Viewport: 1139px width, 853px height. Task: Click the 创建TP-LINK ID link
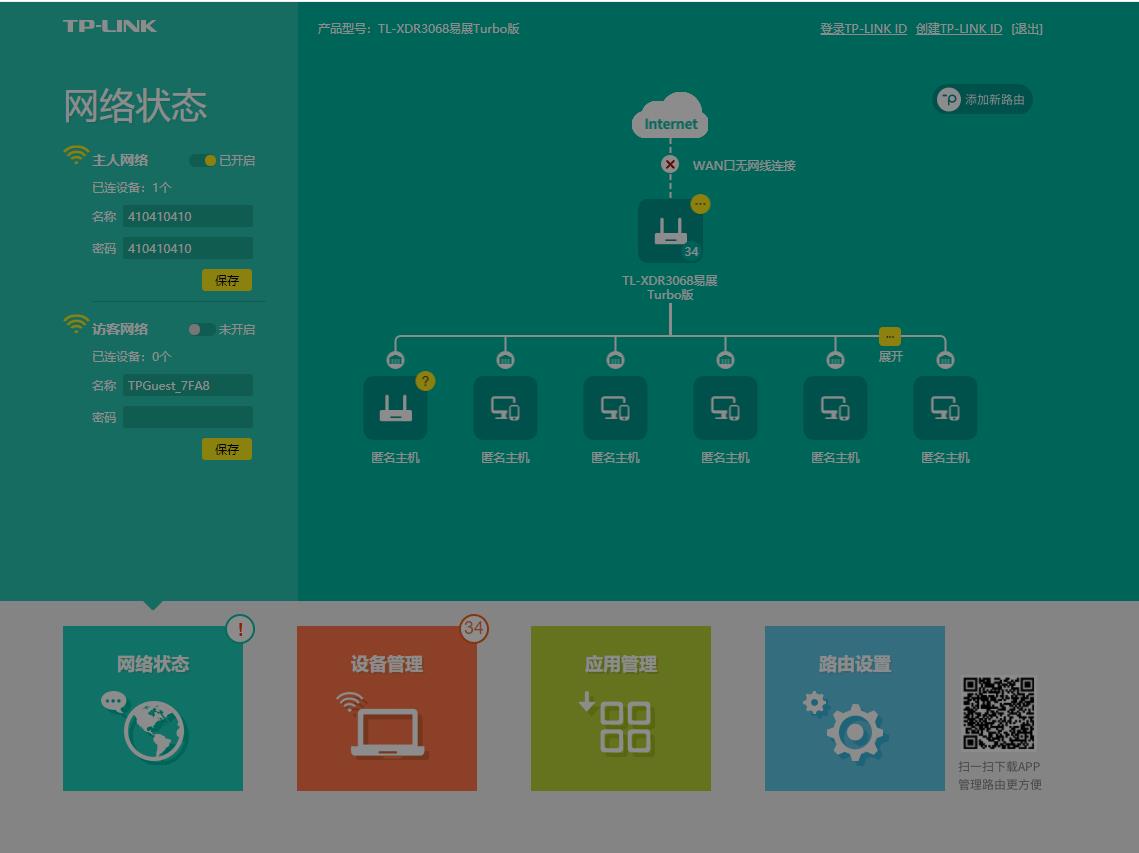coord(959,29)
